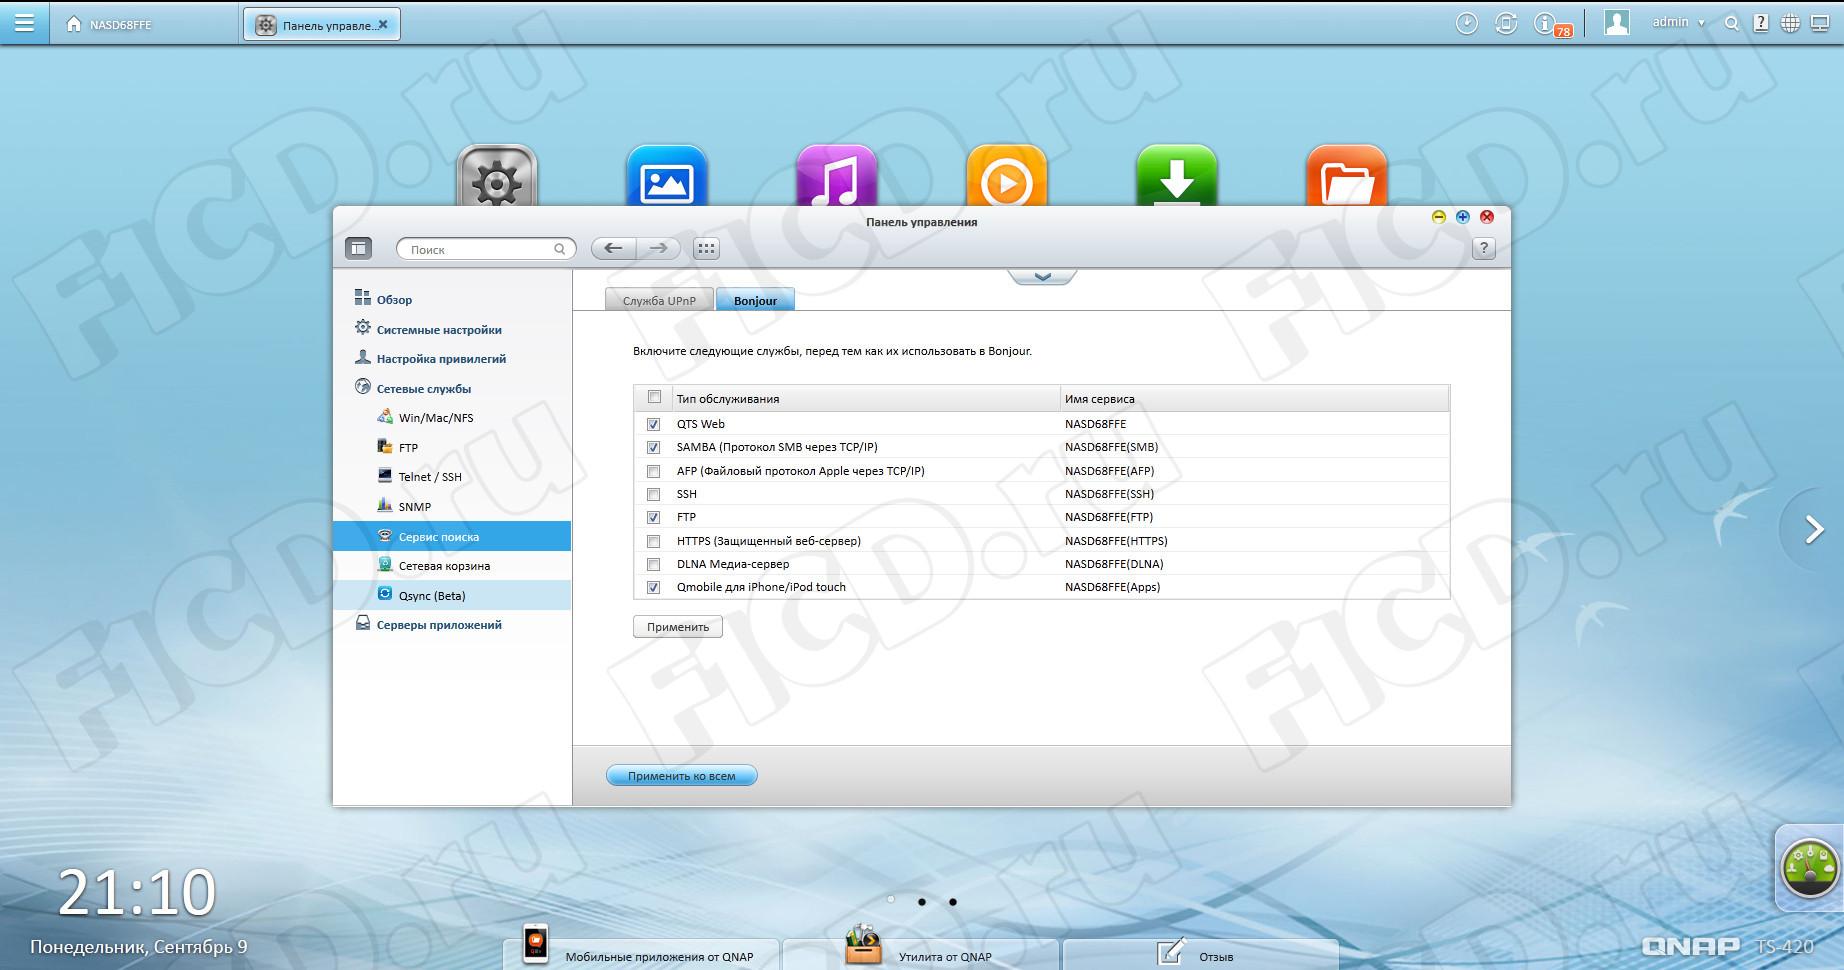Toggle the select-all header checkbox
The height and width of the screenshot is (970, 1844).
tap(654, 397)
